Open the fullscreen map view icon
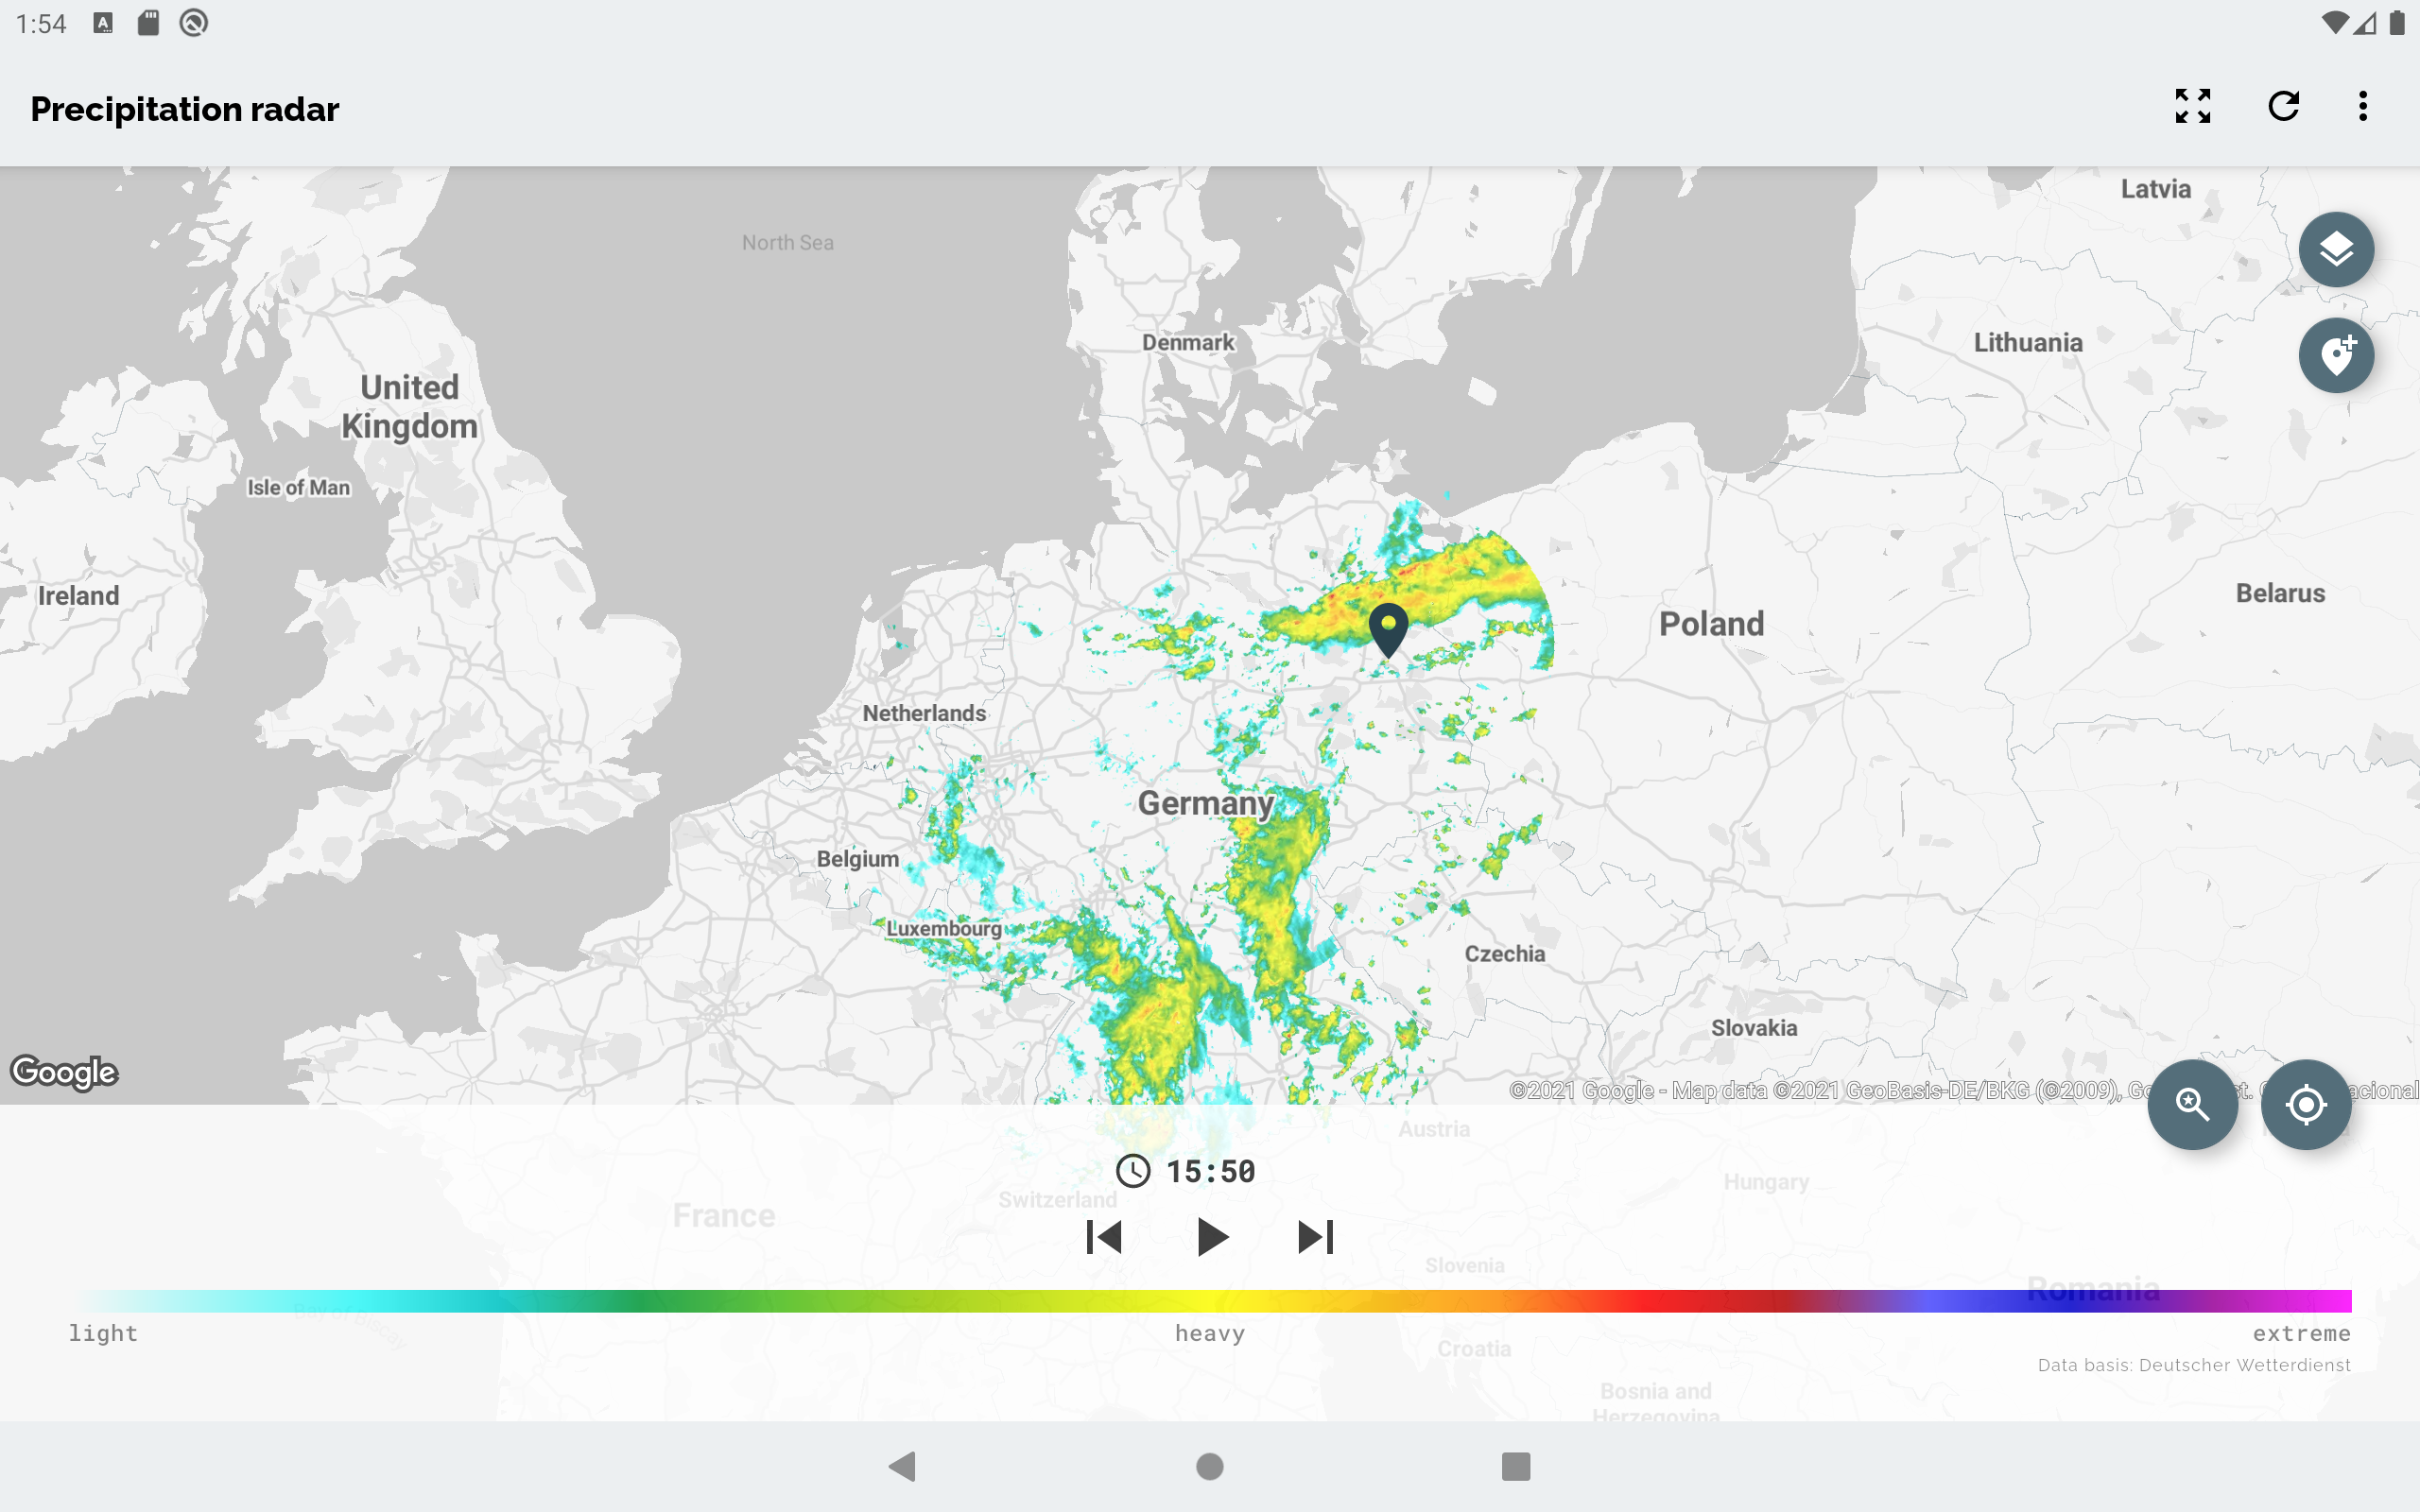This screenshot has width=2420, height=1512. pos(2192,106)
